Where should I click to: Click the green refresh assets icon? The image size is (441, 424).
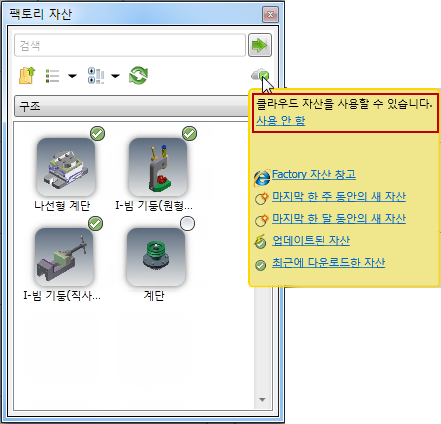[138, 75]
